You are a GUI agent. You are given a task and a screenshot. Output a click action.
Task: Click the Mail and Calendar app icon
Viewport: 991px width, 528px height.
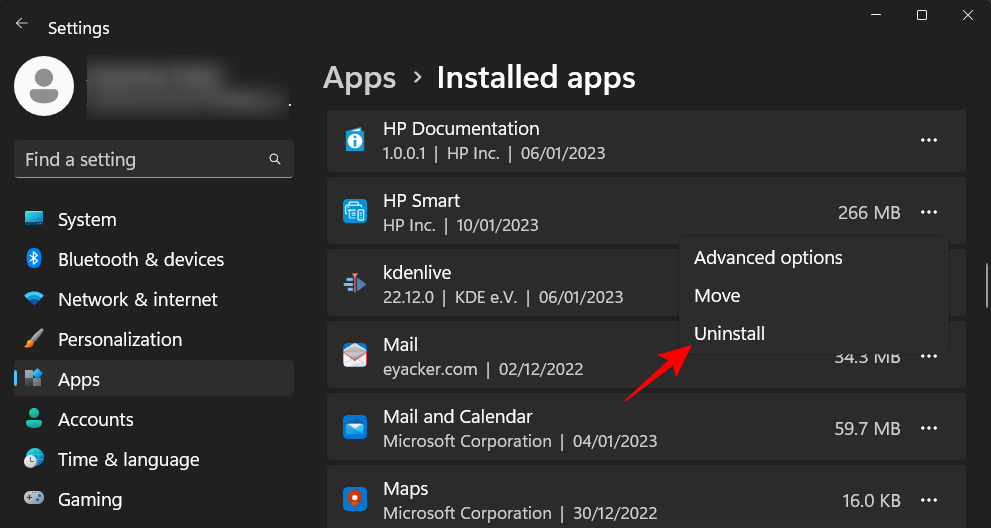(x=355, y=428)
